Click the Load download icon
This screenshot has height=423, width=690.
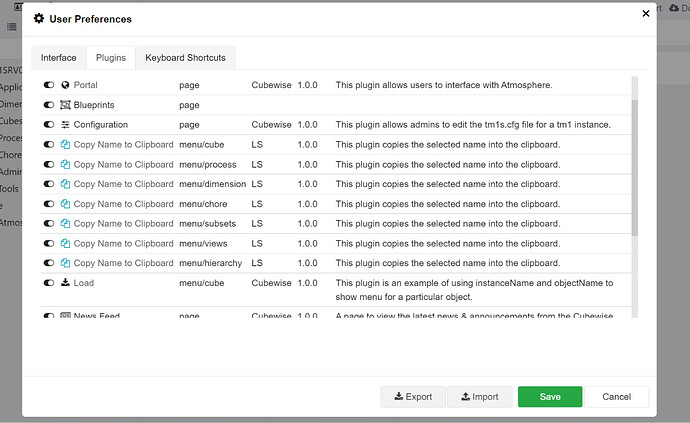66,283
